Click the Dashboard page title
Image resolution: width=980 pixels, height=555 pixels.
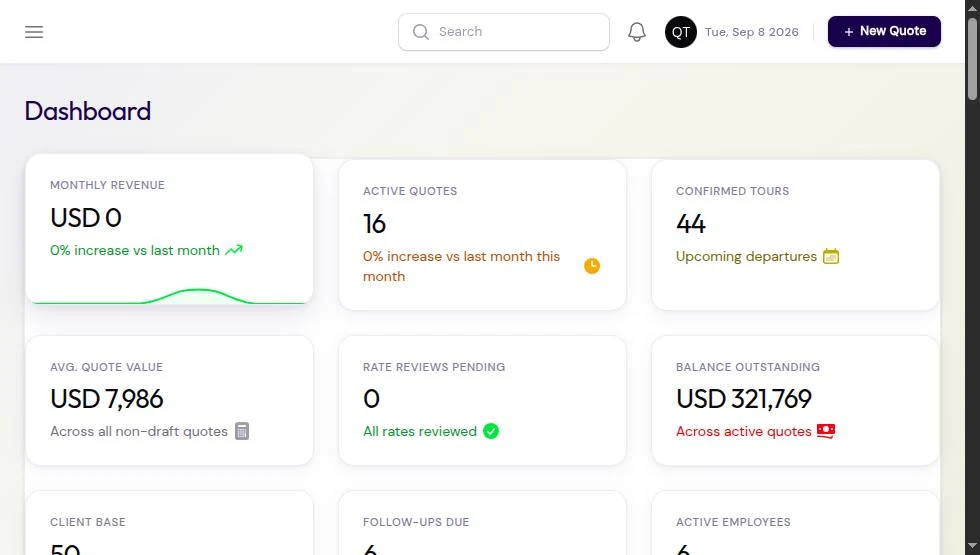point(88,111)
